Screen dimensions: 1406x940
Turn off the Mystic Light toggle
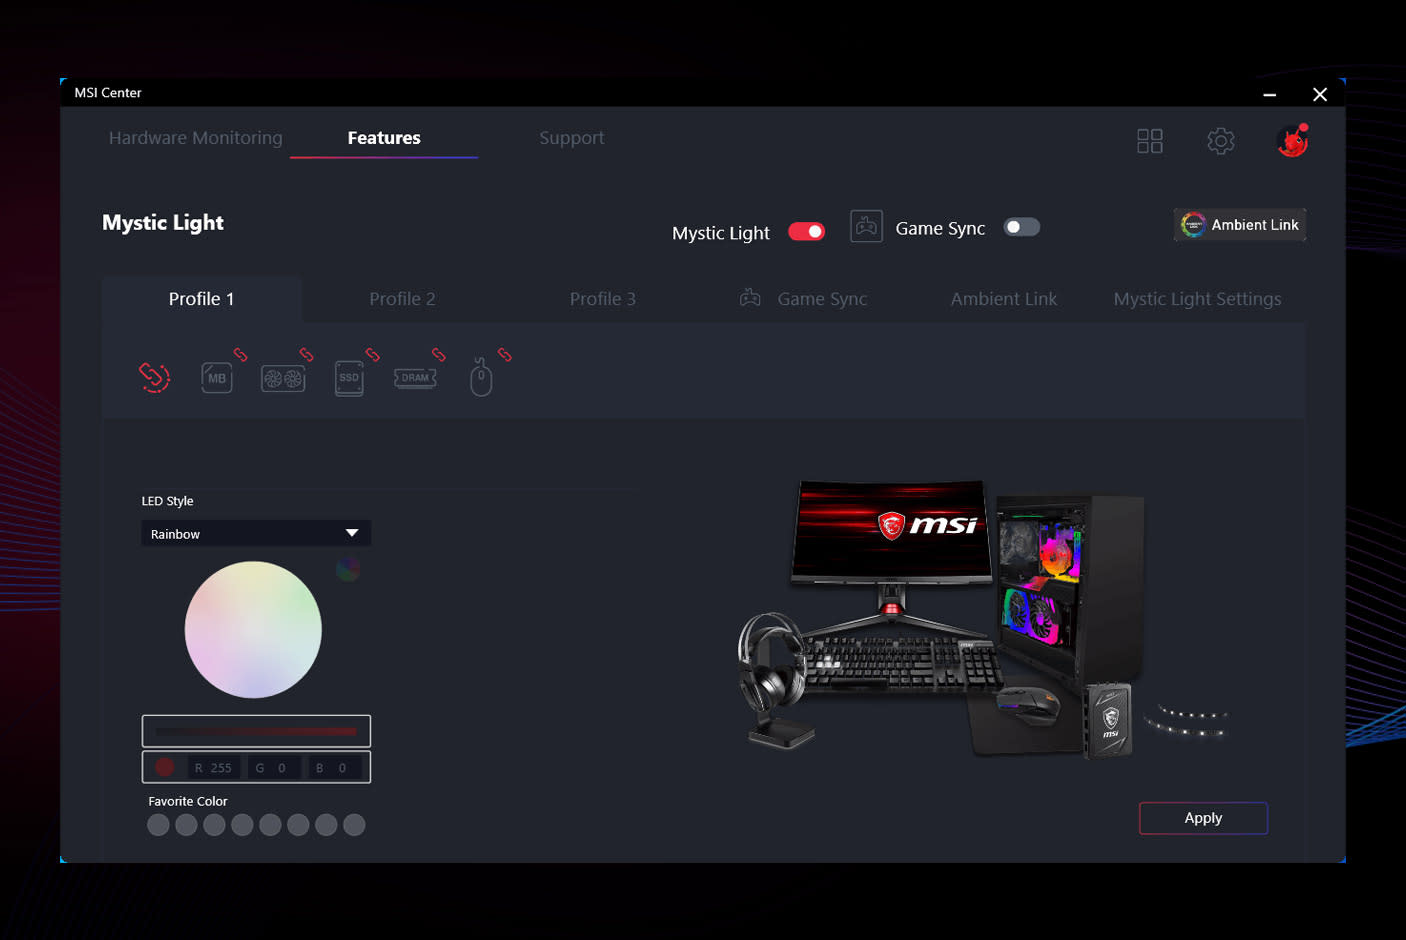coord(806,232)
